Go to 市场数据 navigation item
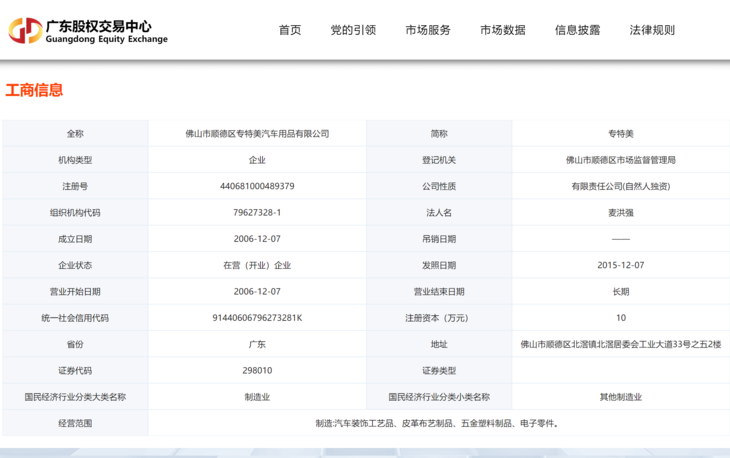 click(x=502, y=30)
